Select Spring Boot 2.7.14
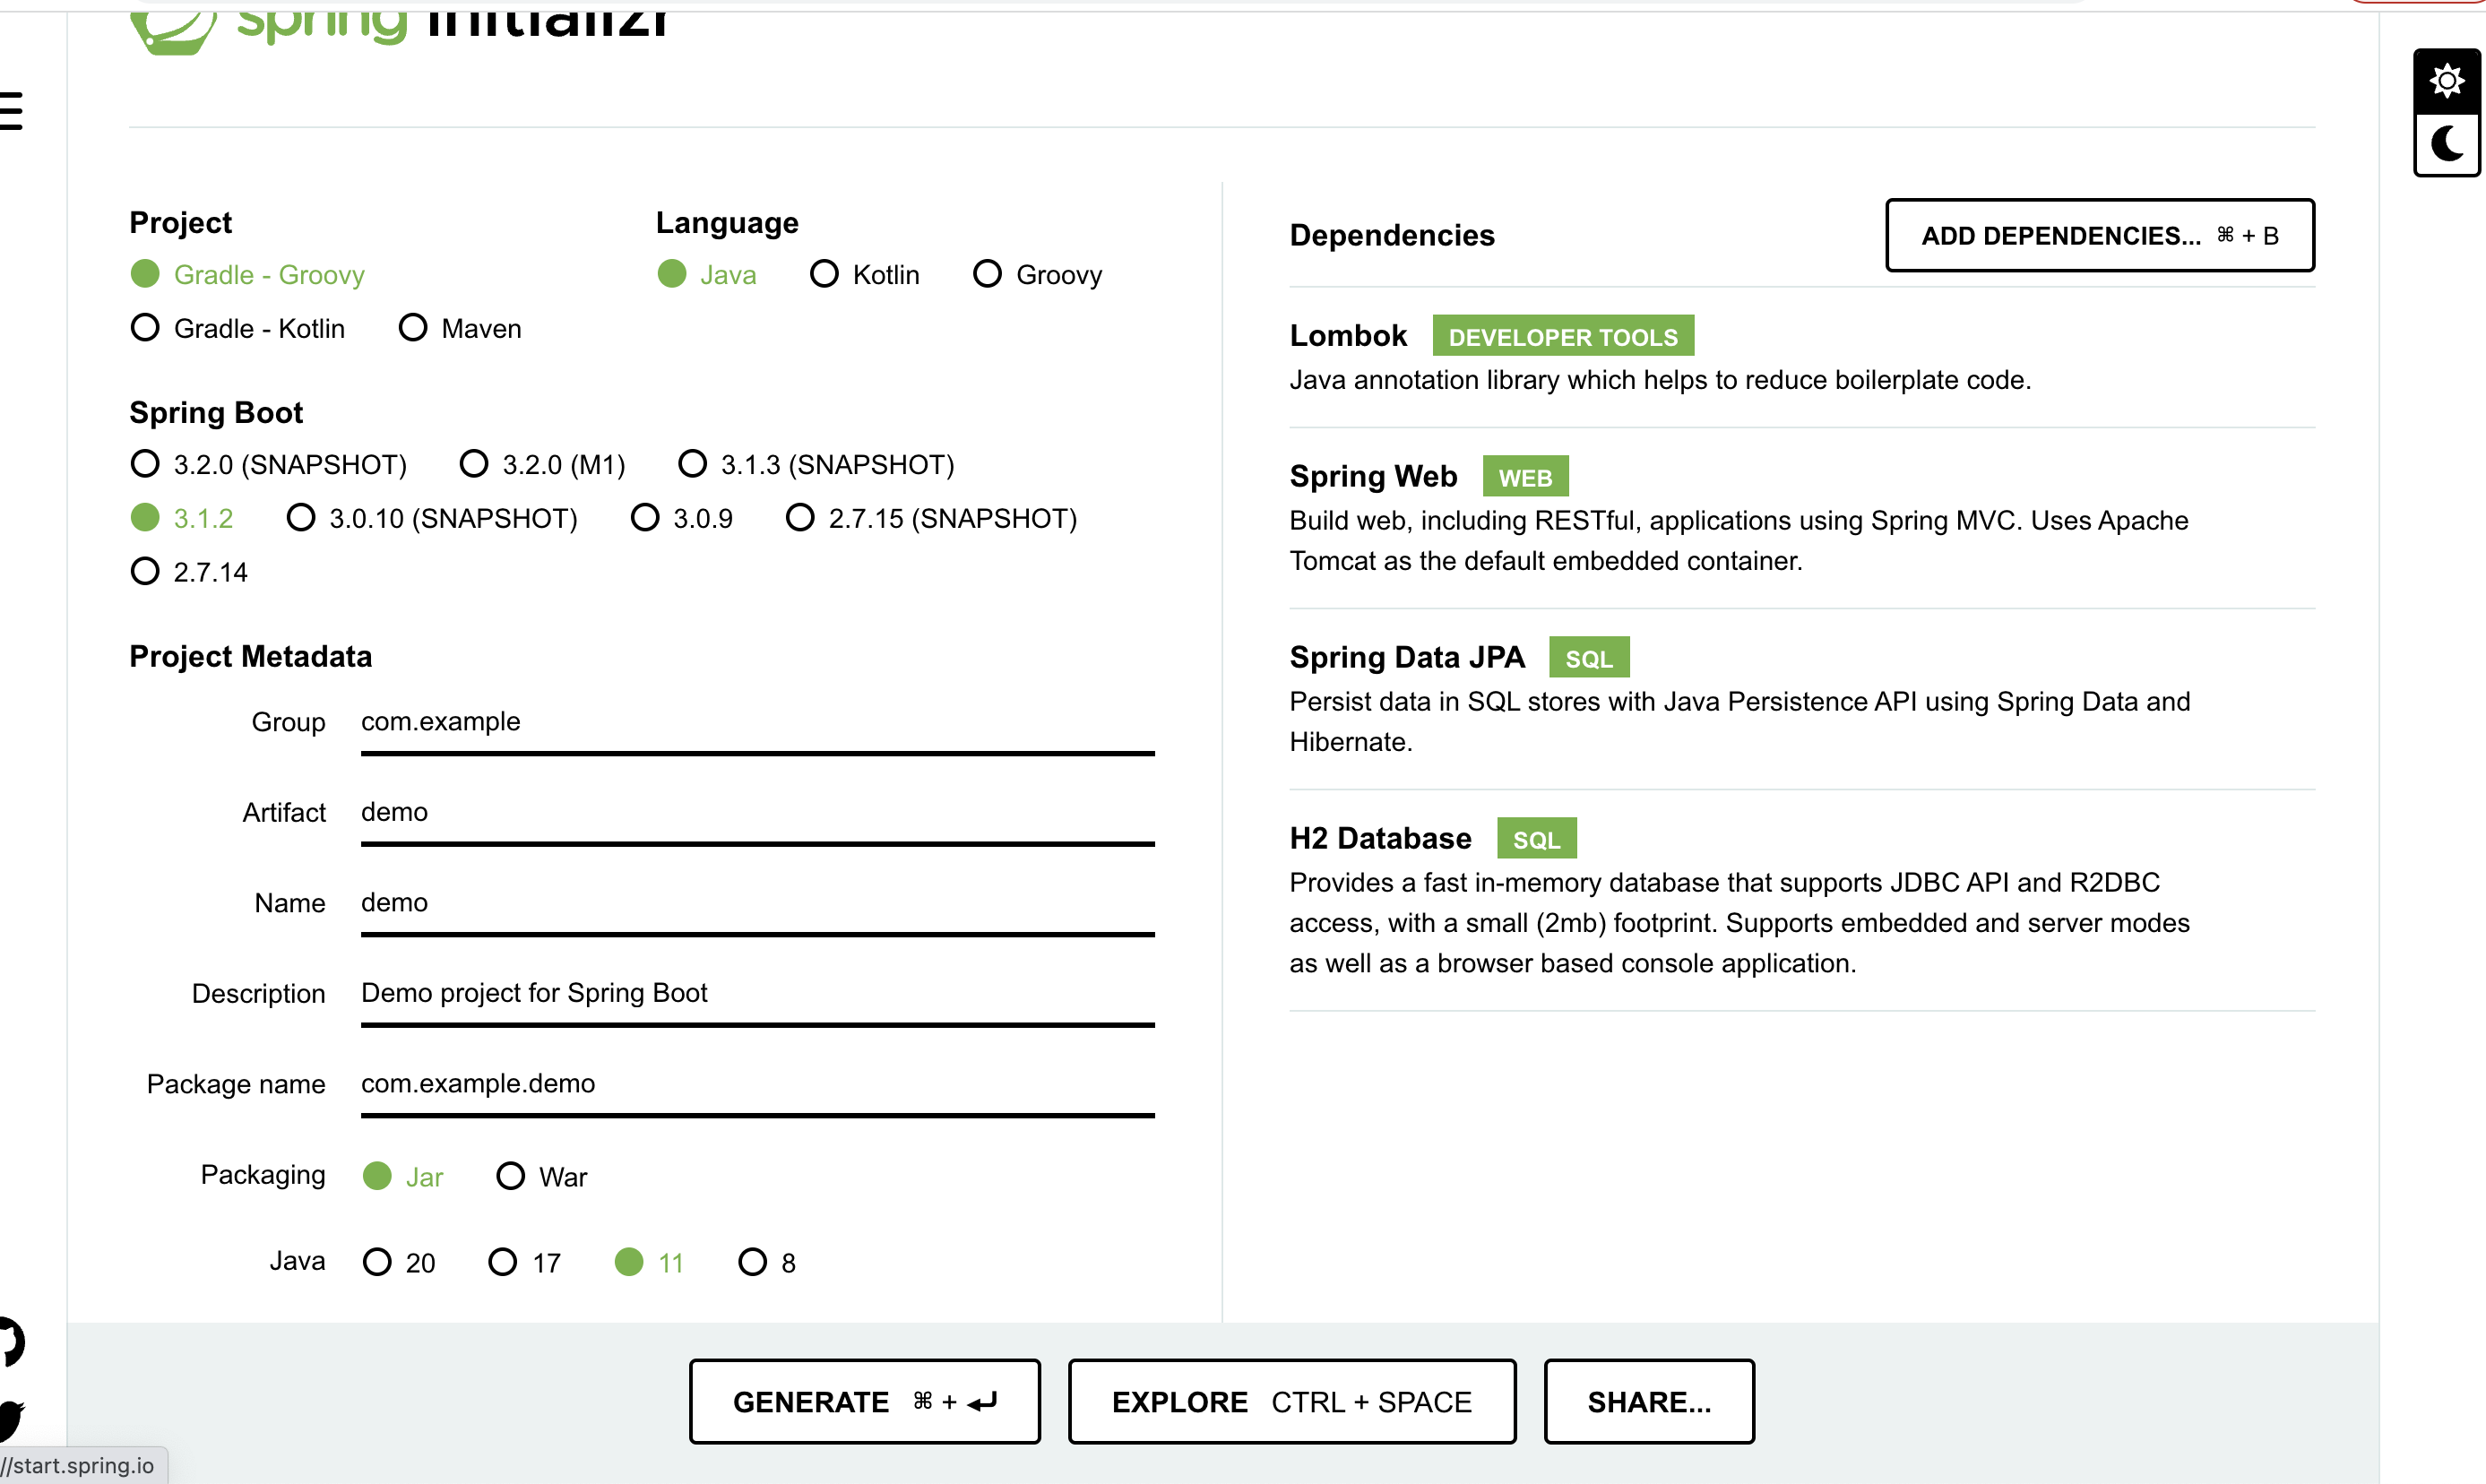 pos(189,572)
